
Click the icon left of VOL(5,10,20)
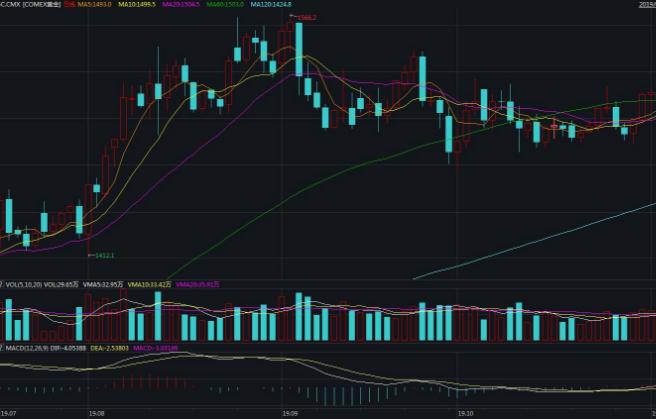point(2,284)
